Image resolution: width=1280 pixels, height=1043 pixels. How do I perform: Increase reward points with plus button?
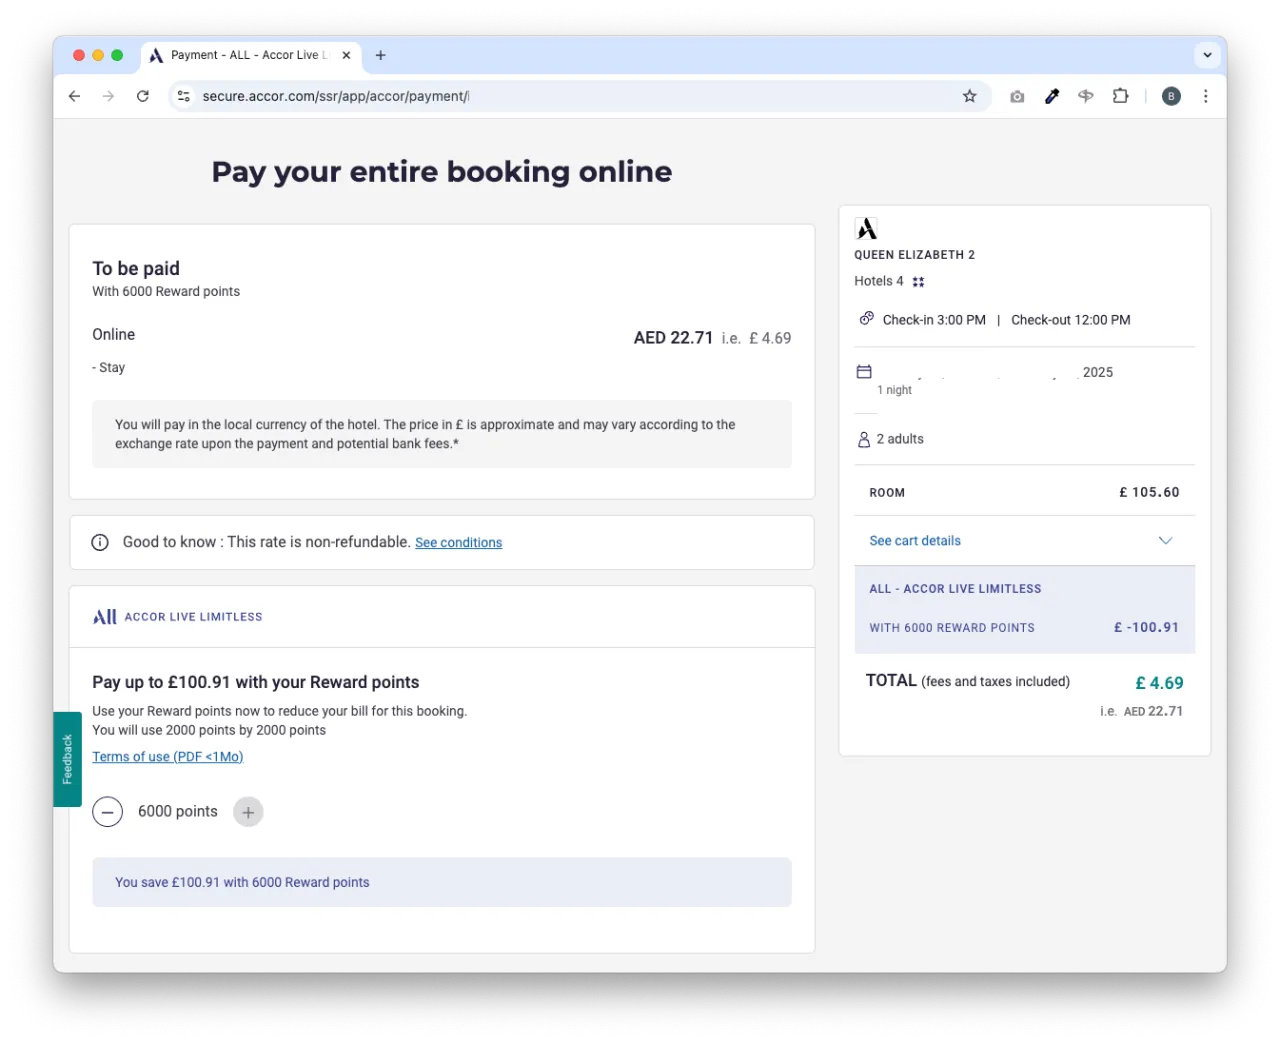pyautogui.click(x=248, y=811)
